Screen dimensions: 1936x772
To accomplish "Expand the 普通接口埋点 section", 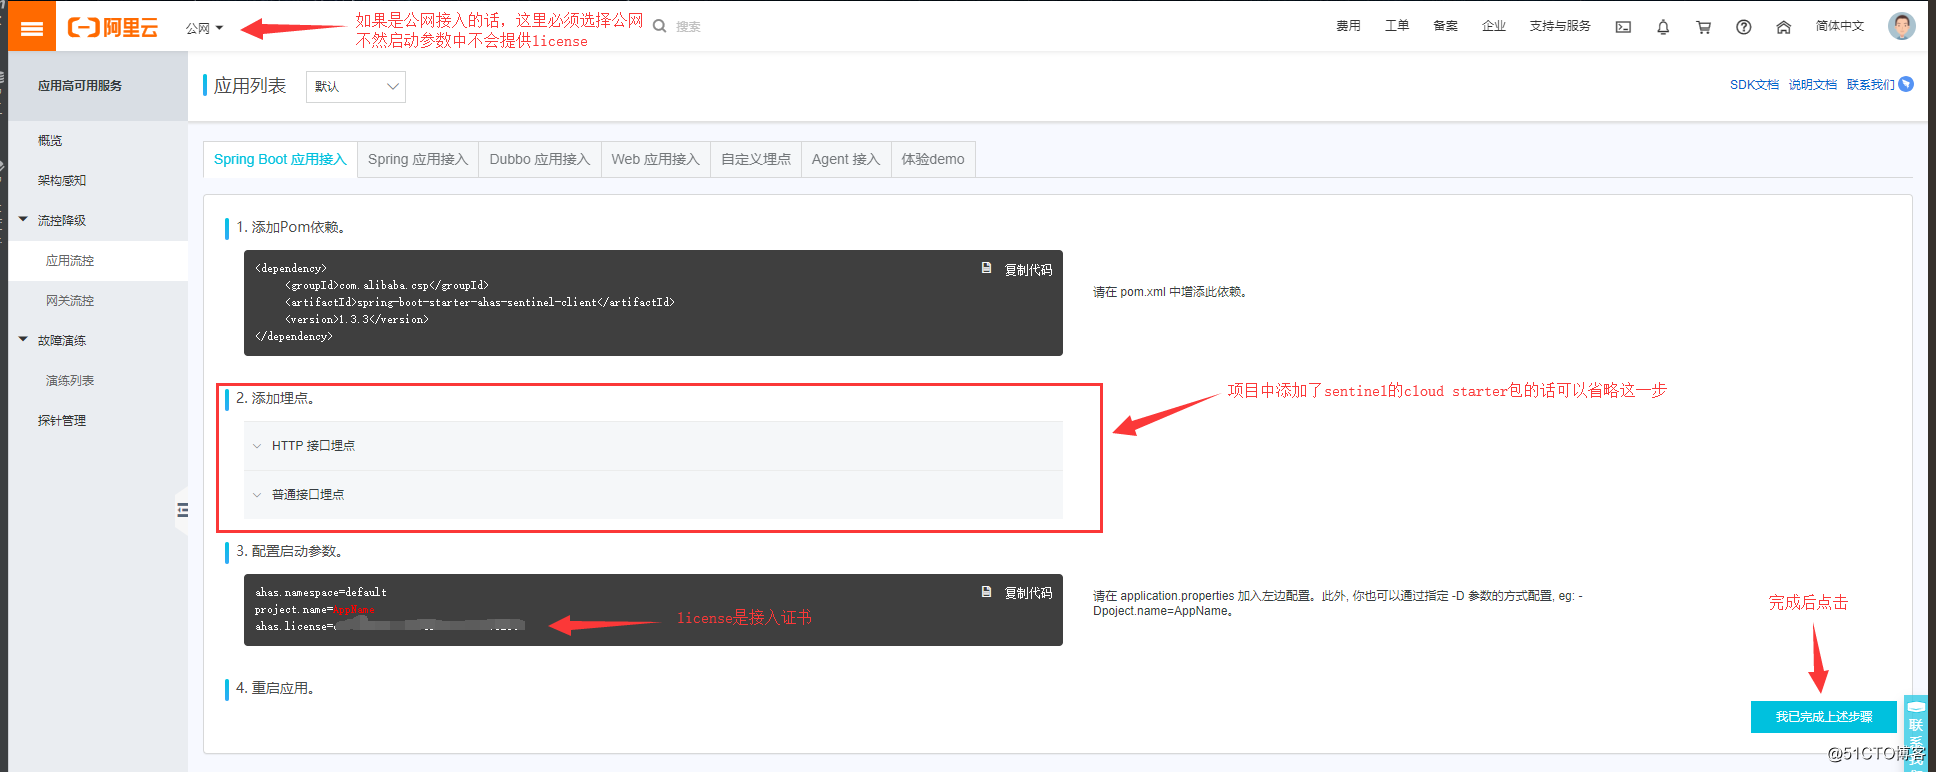I will click(x=653, y=495).
